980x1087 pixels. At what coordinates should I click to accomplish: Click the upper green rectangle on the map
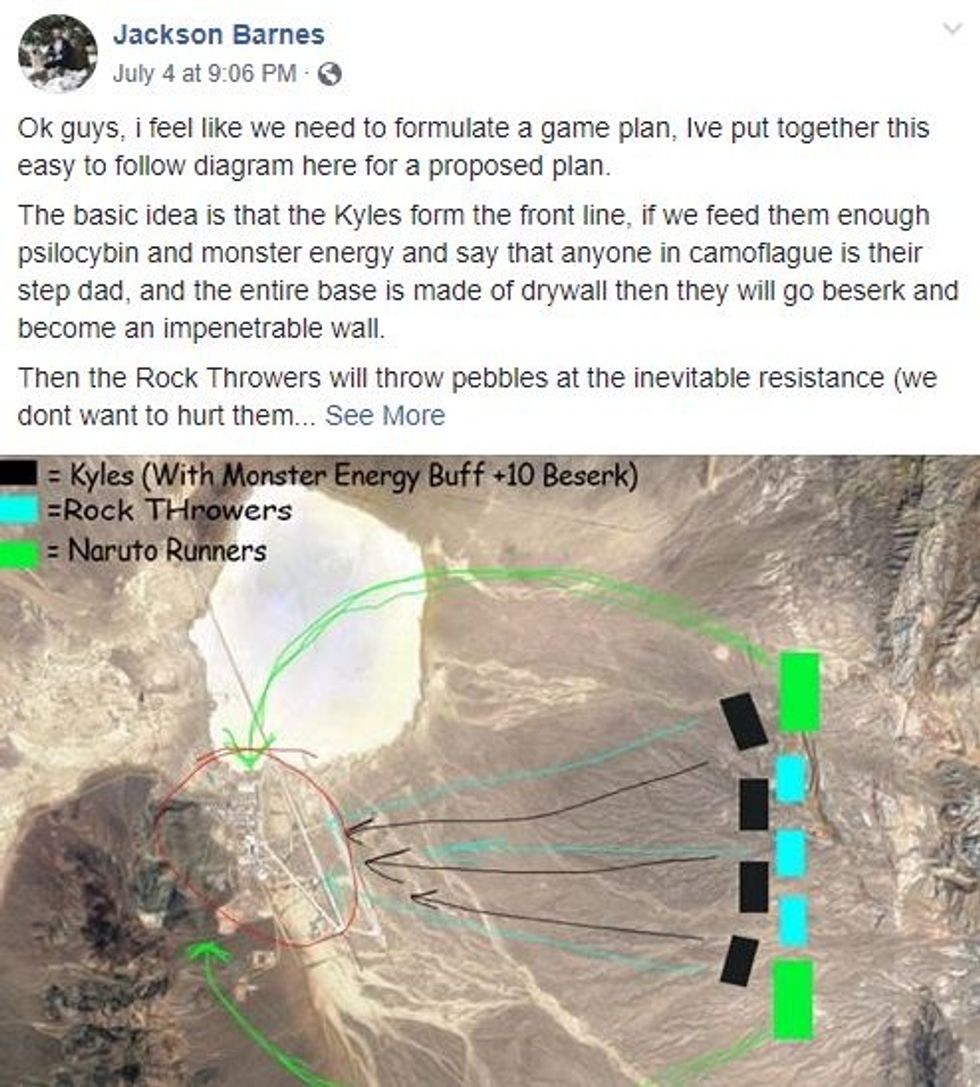800,692
